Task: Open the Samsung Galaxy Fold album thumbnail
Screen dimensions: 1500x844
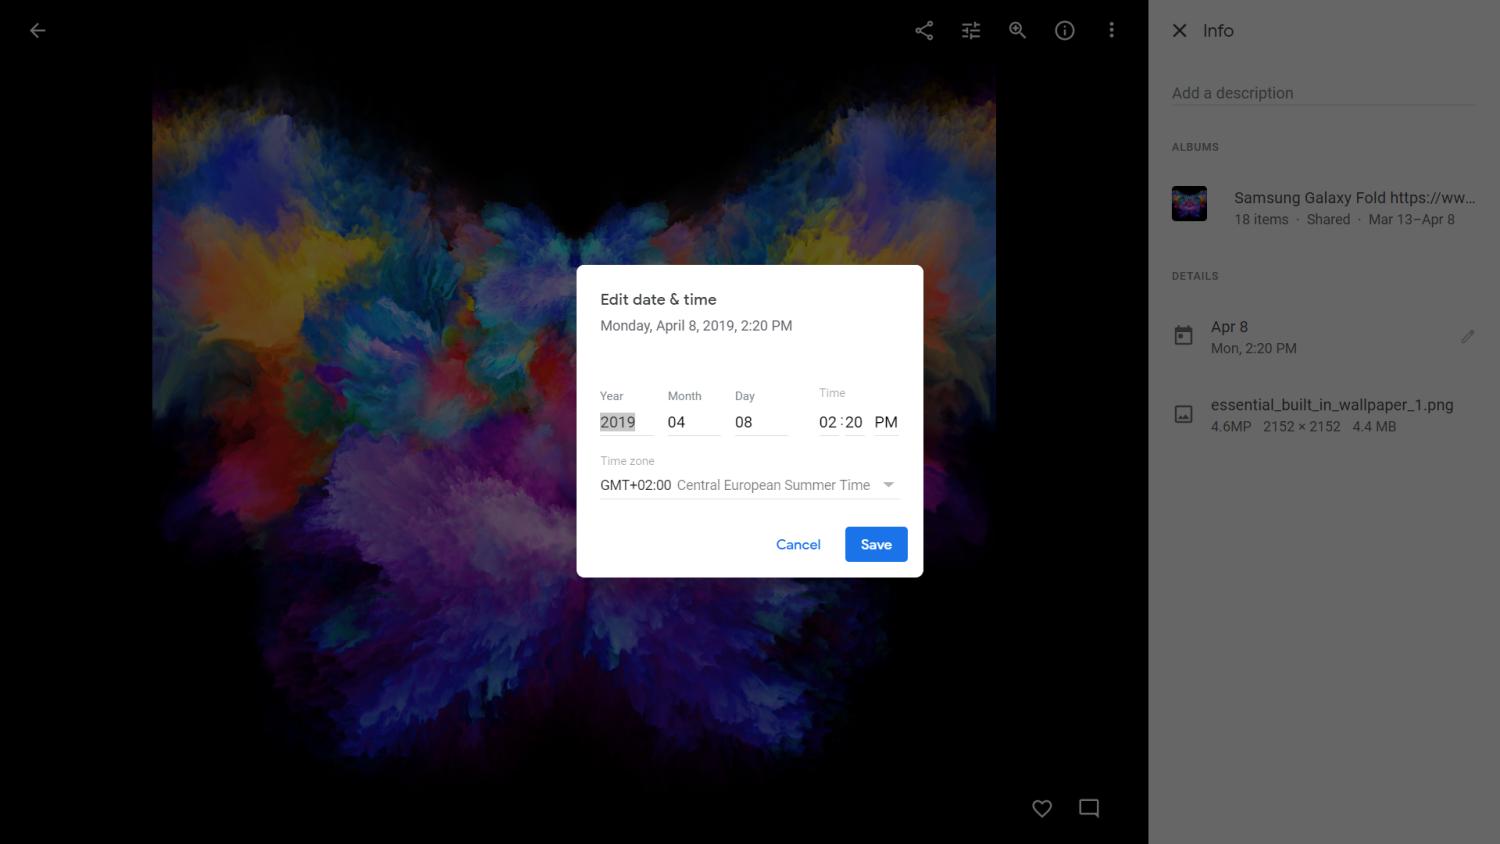Action: click(x=1189, y=204)
